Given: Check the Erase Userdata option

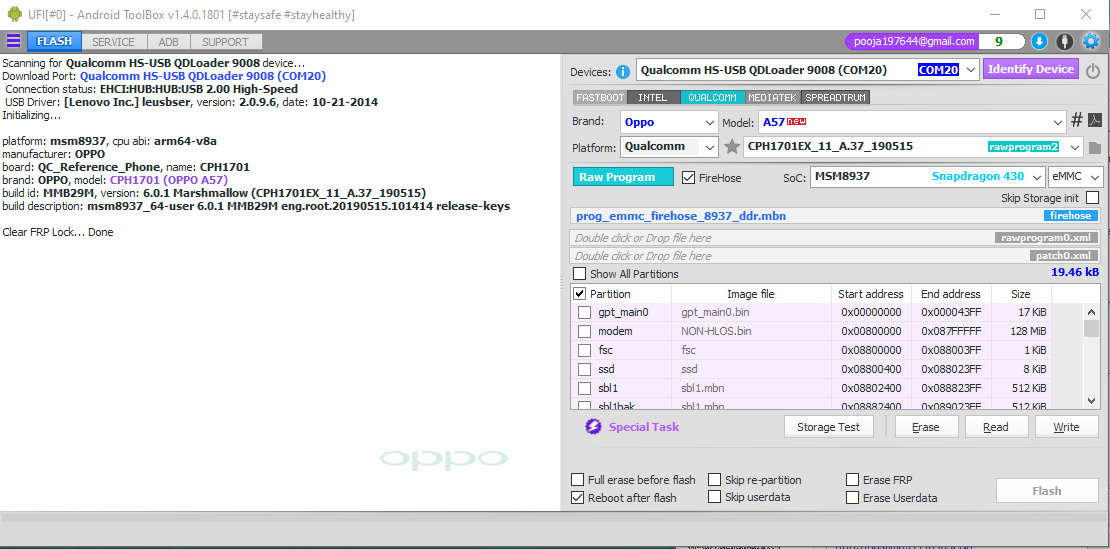Looking at the screenshot, I should click(852, 497).
